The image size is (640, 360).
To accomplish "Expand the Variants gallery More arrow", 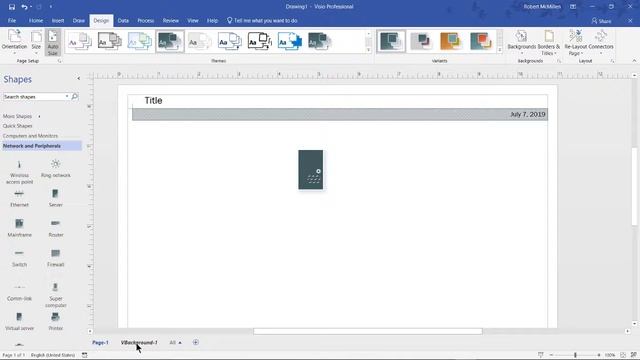I will 500,50.
